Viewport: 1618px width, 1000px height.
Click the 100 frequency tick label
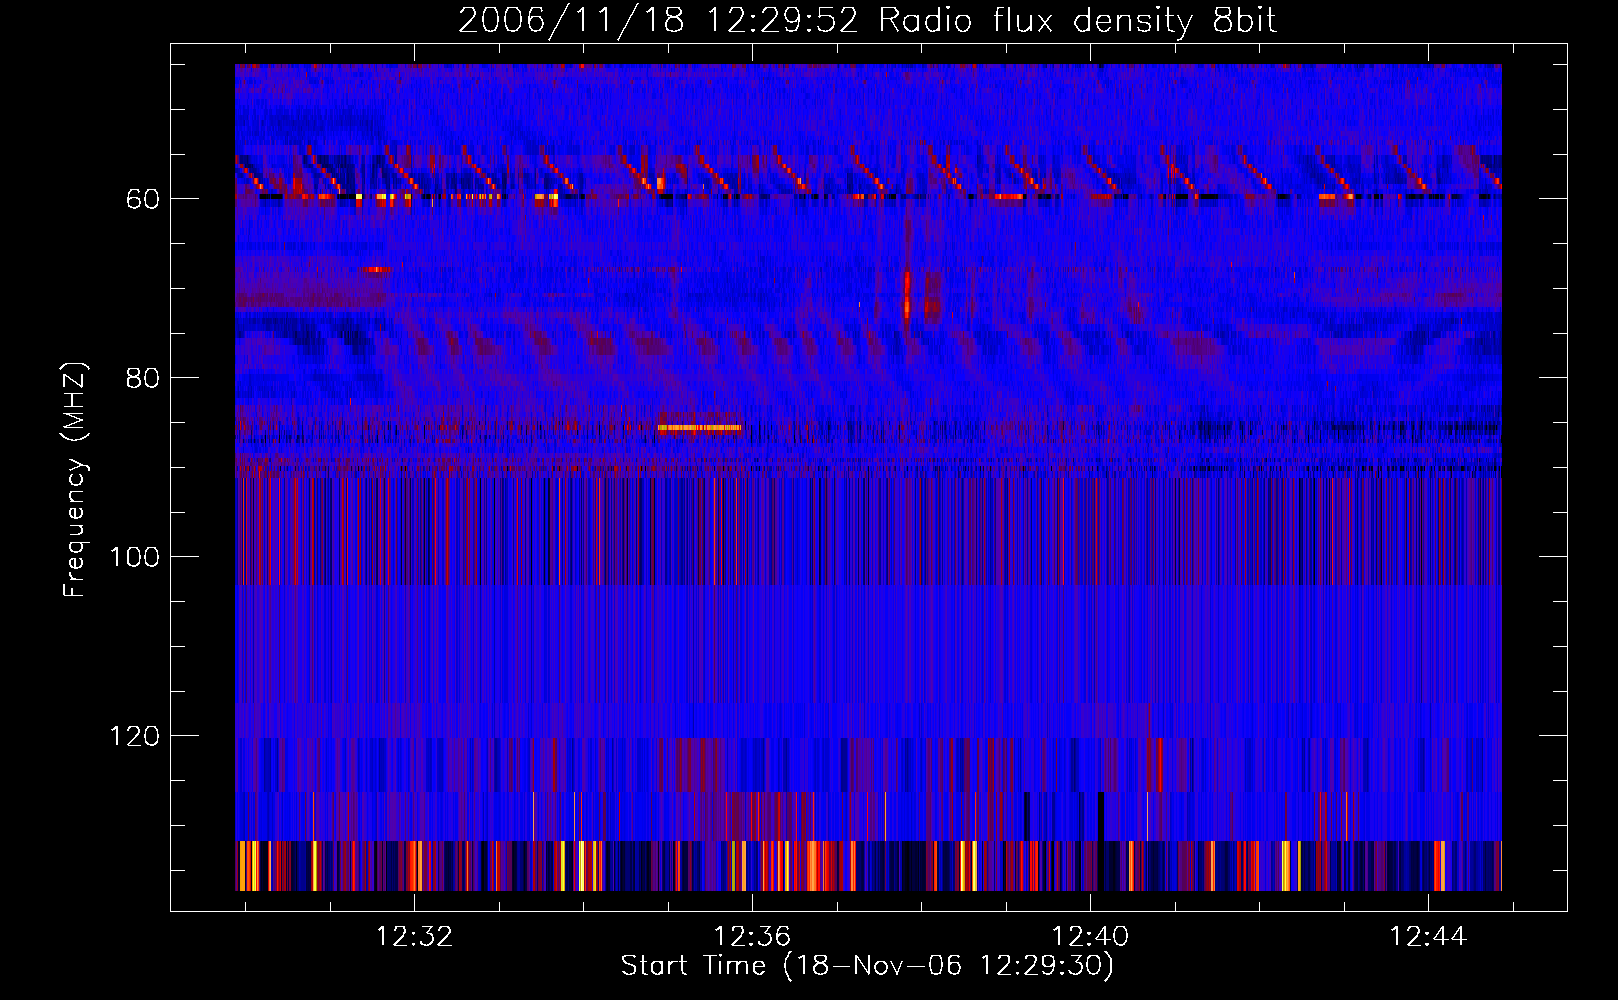coord(134,557)
